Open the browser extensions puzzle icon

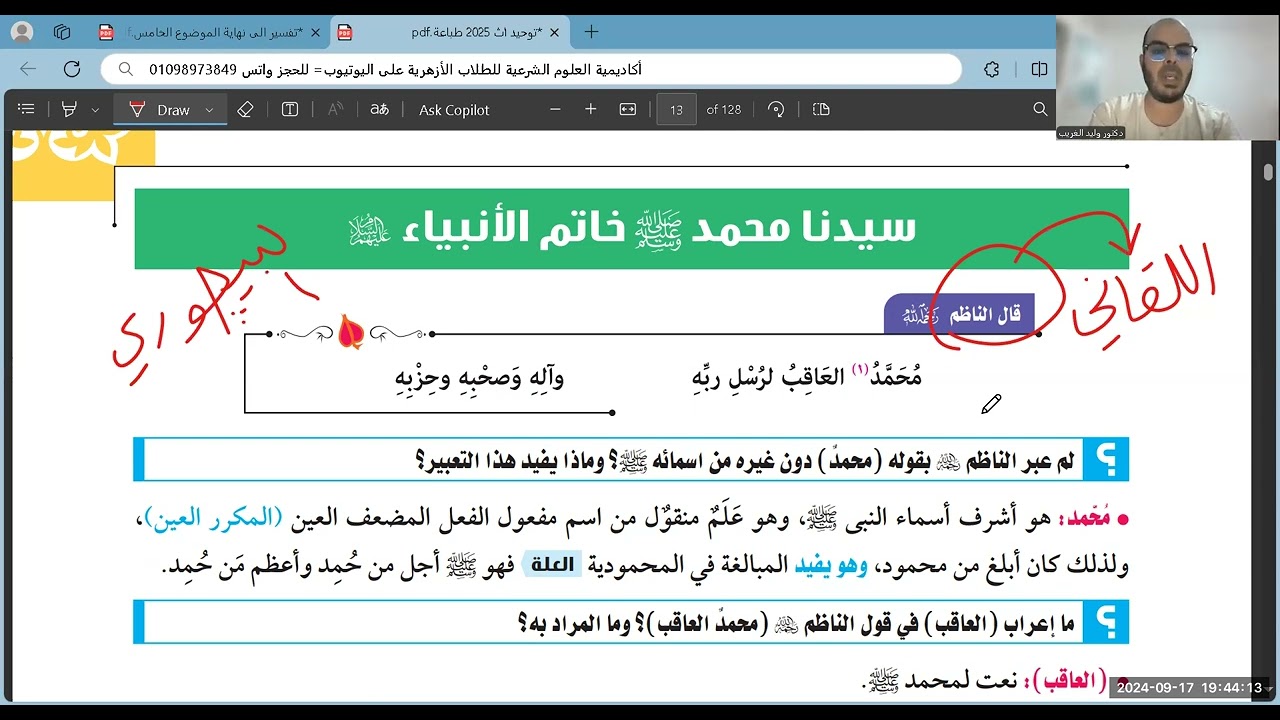point(992,69)
